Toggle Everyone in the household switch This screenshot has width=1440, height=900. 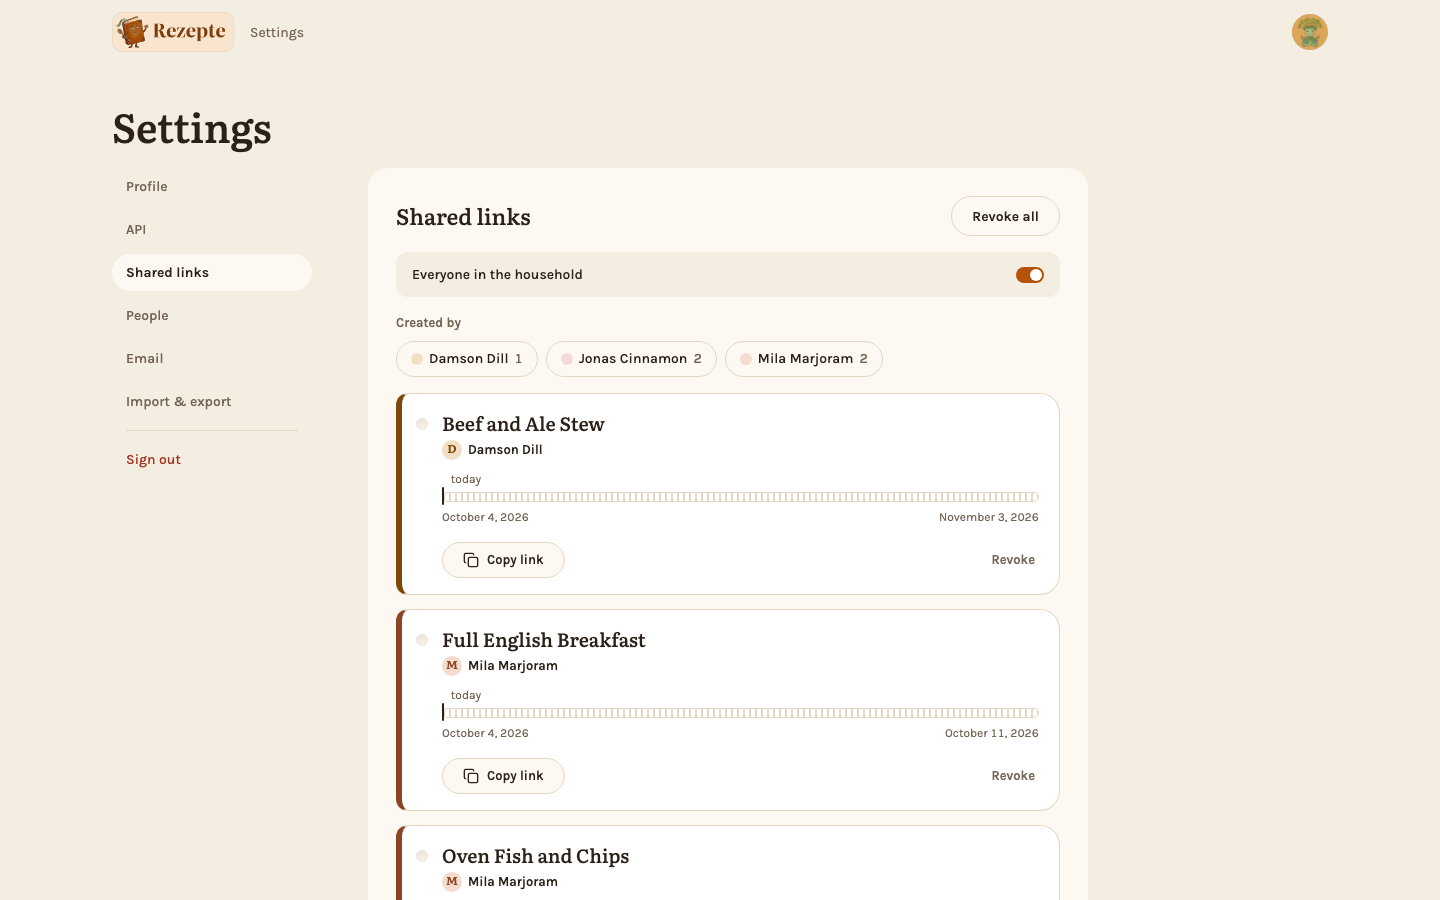click(x=1030, y=275)
